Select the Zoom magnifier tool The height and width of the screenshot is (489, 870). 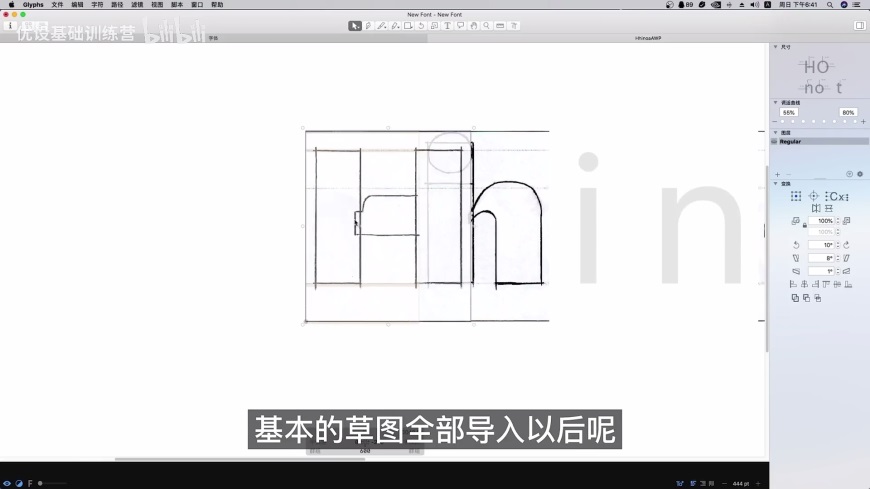pos(487,26)
